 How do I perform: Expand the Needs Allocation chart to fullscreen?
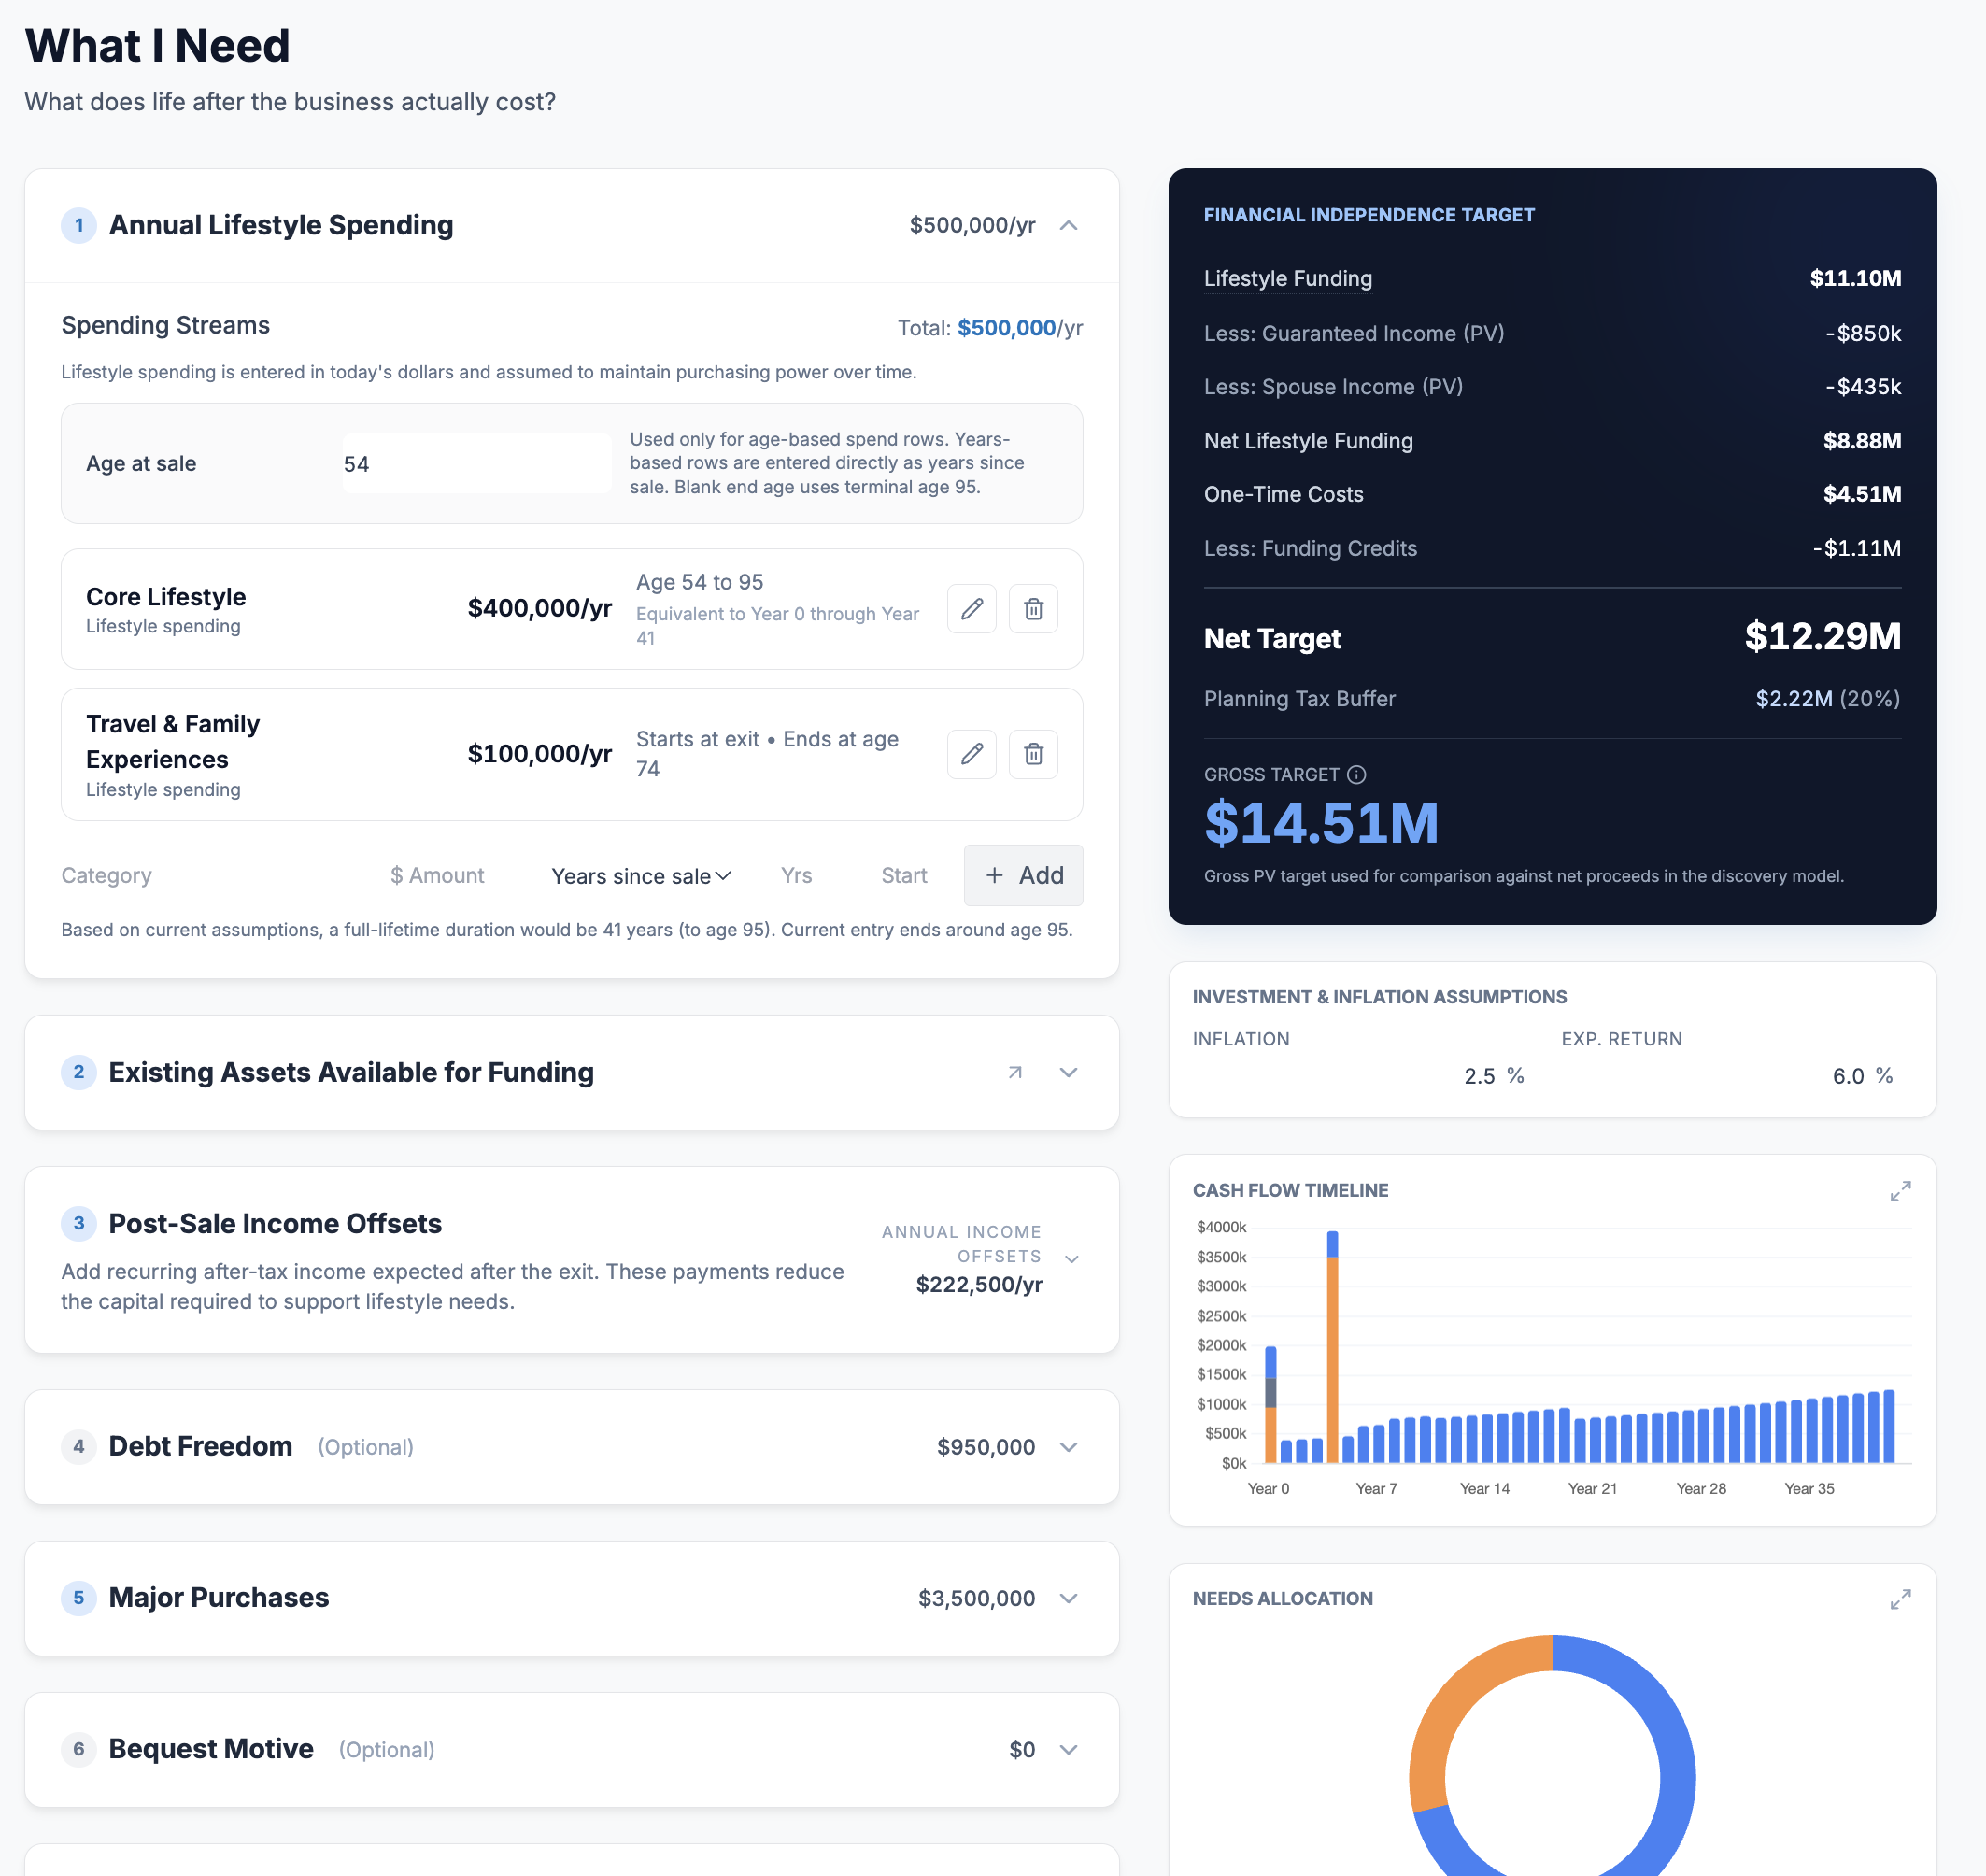point(1901,1599)
